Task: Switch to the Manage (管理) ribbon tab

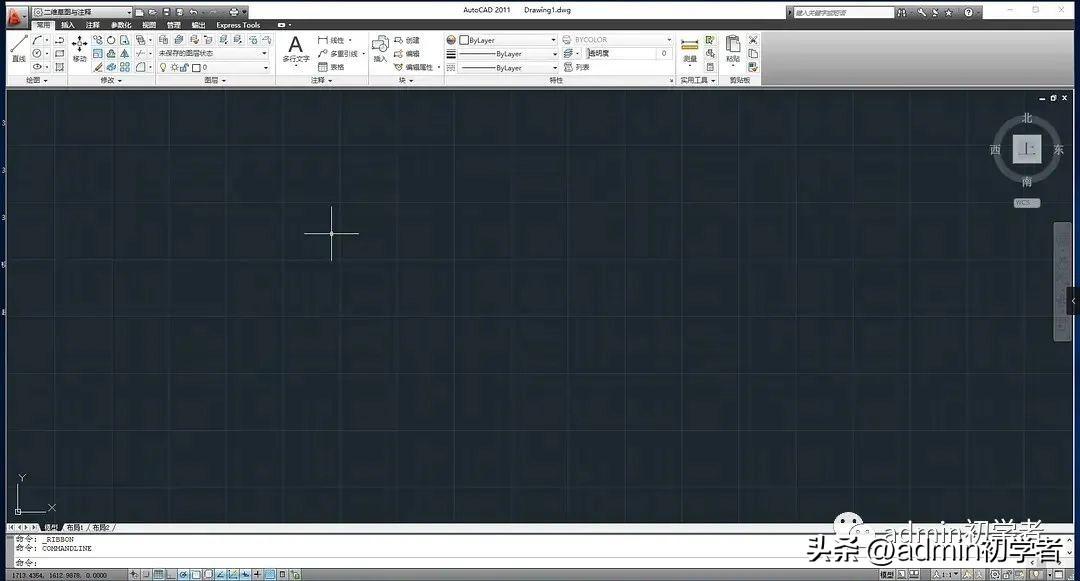Action: coord(174,25)
